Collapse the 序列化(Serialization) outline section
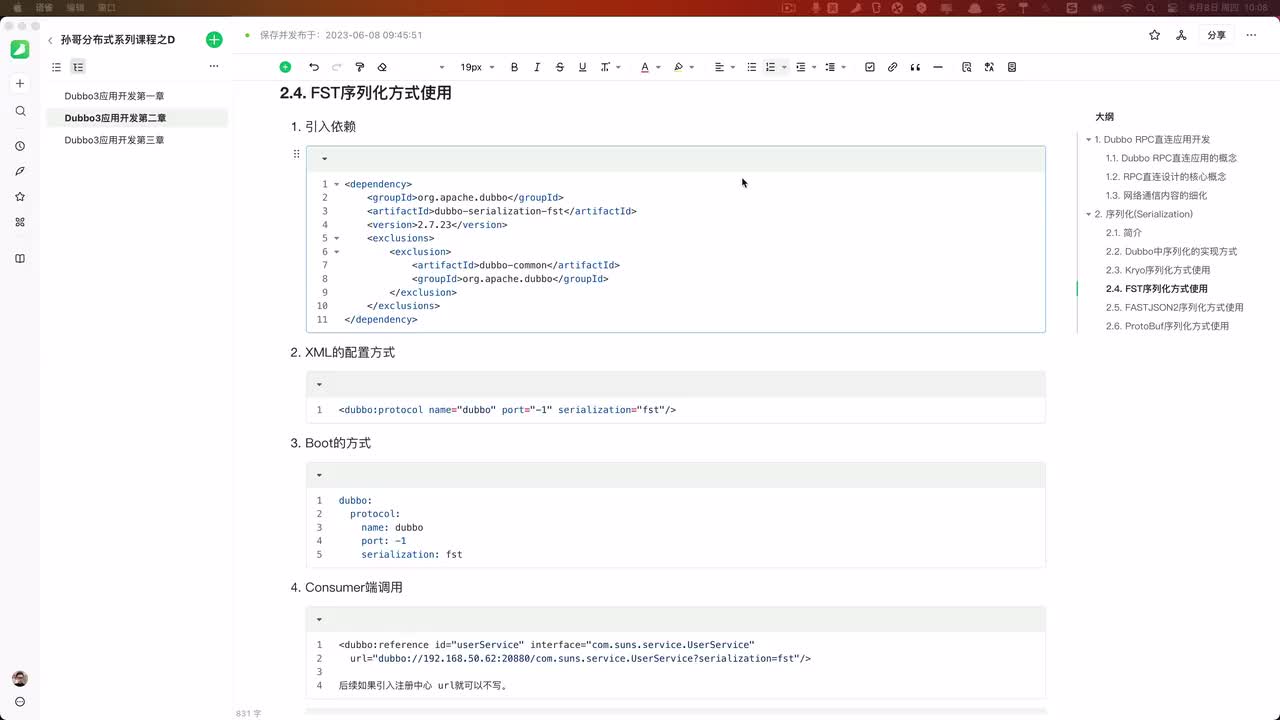Image resolution: width=1280 pixels, height=720 pixels. 1089,214
